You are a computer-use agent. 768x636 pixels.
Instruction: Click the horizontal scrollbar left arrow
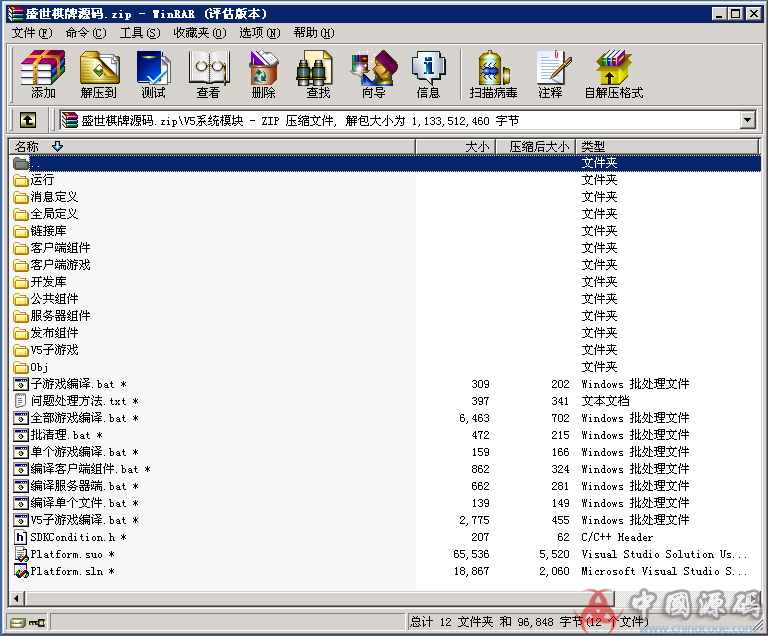point(17,598)
